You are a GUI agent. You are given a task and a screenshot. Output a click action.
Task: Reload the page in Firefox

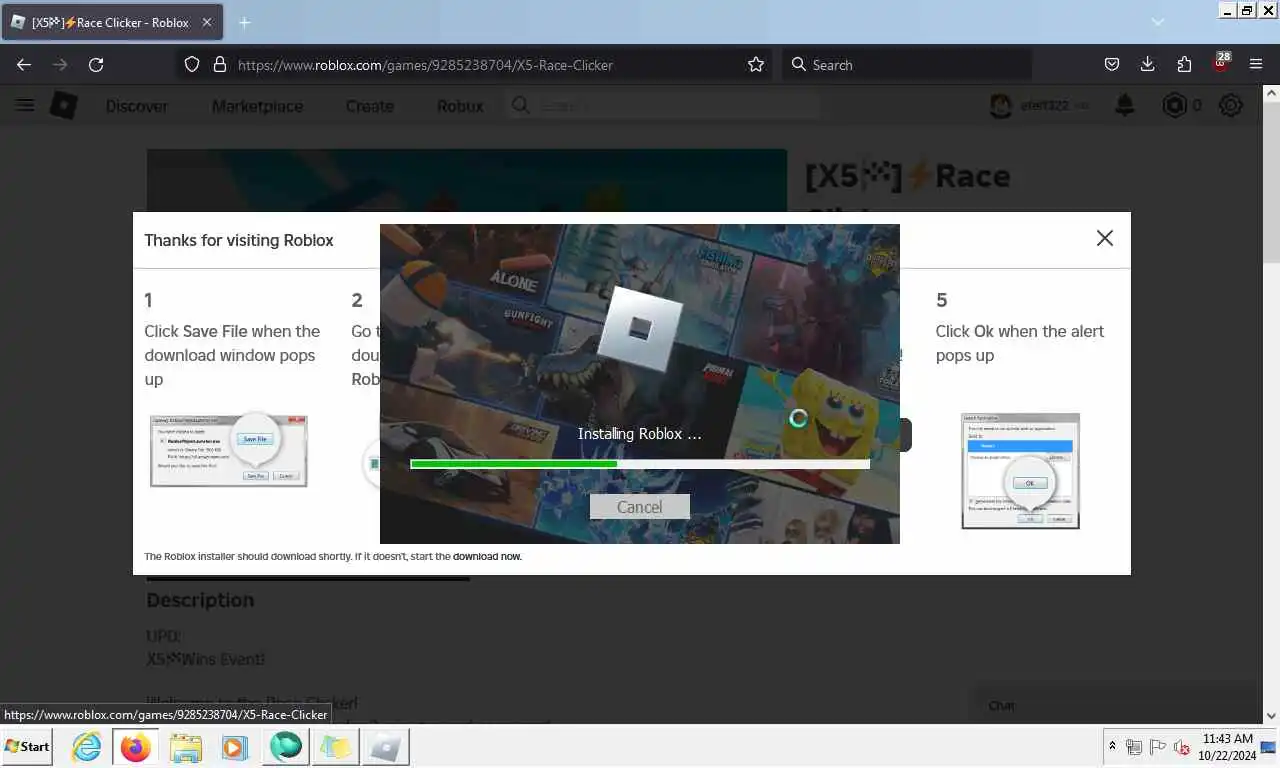pyautogui.click(x=96, y=64)
